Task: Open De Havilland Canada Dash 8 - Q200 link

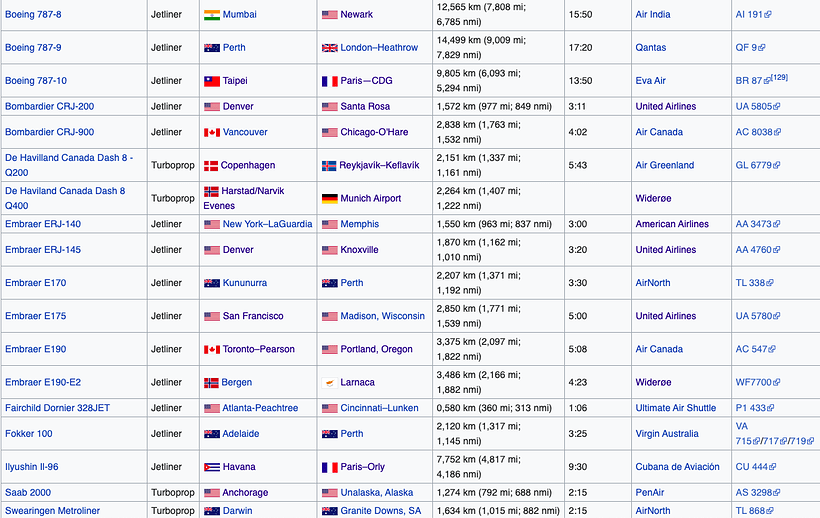Action: pos(69,165)
